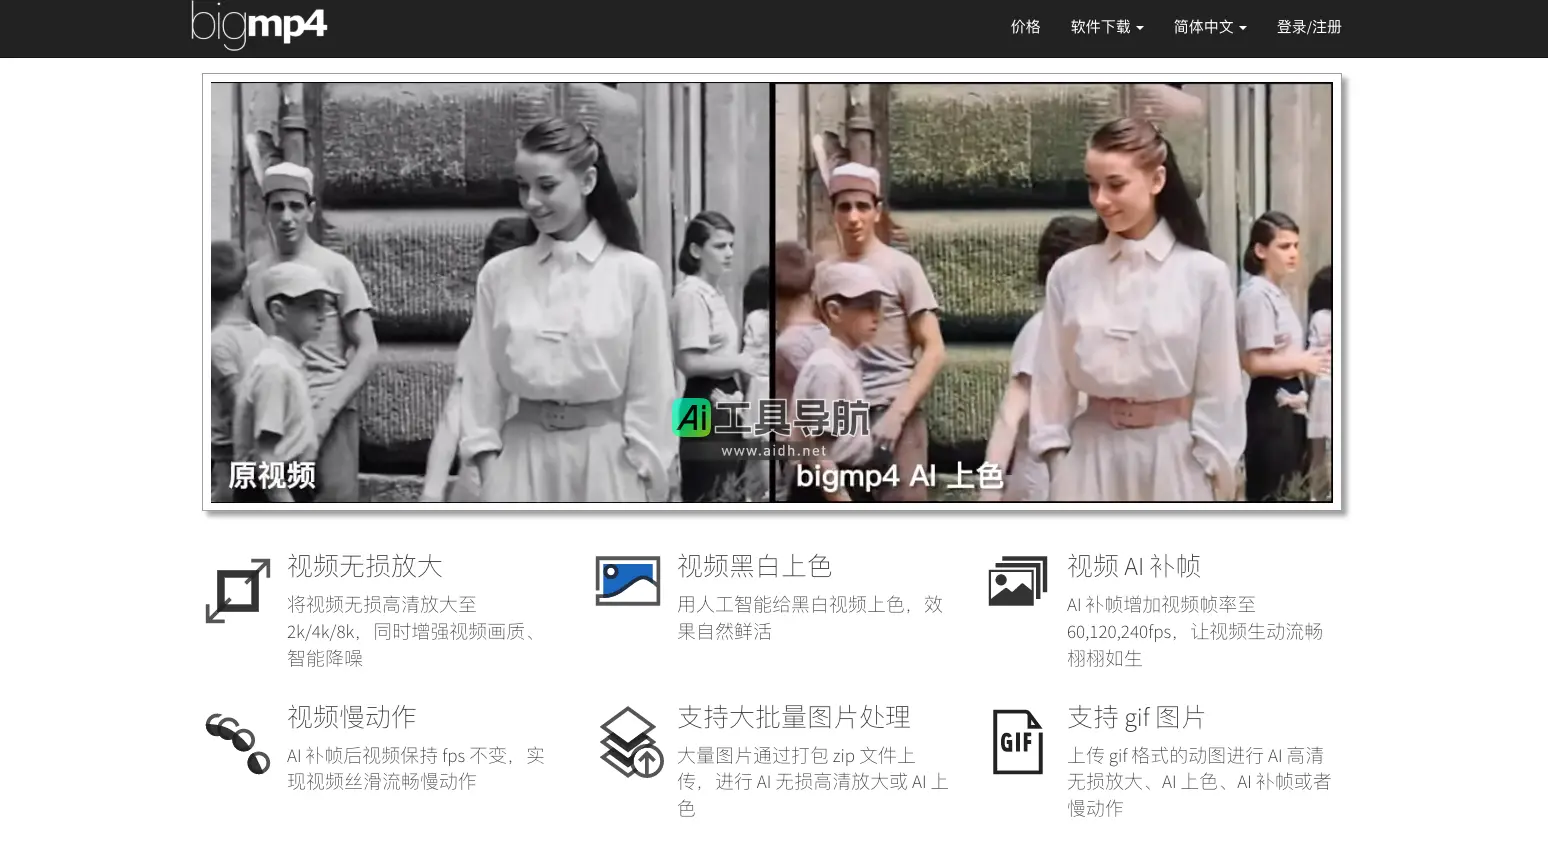Click the AI colorization comparison video banner
The height and width of the screenshot is (859, 1548).
pos(772,292)
